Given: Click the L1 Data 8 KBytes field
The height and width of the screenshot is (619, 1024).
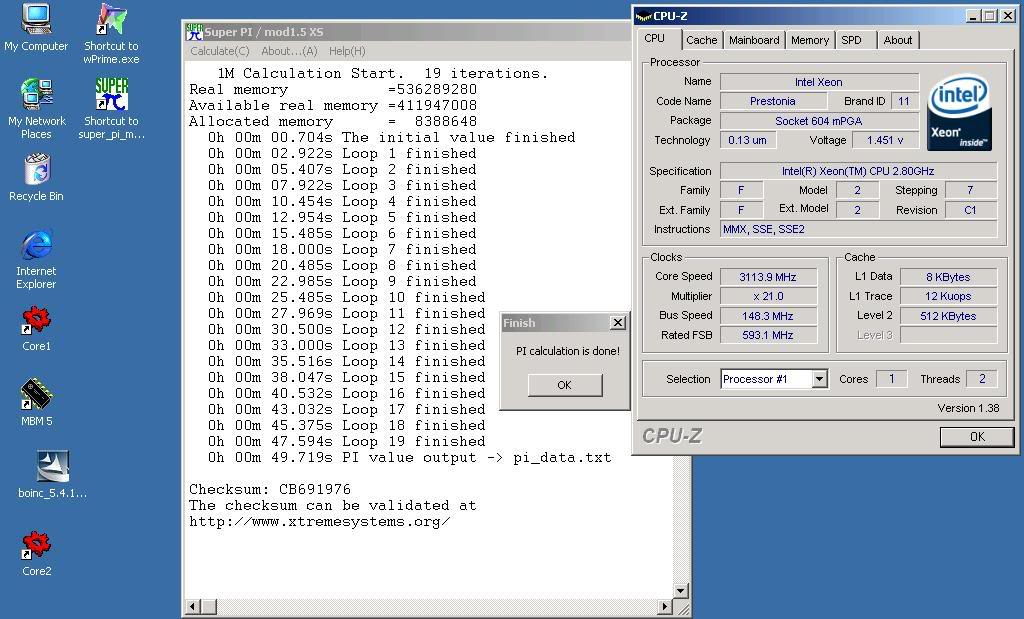Looking at the screenshot, I should tap(948, 277).
